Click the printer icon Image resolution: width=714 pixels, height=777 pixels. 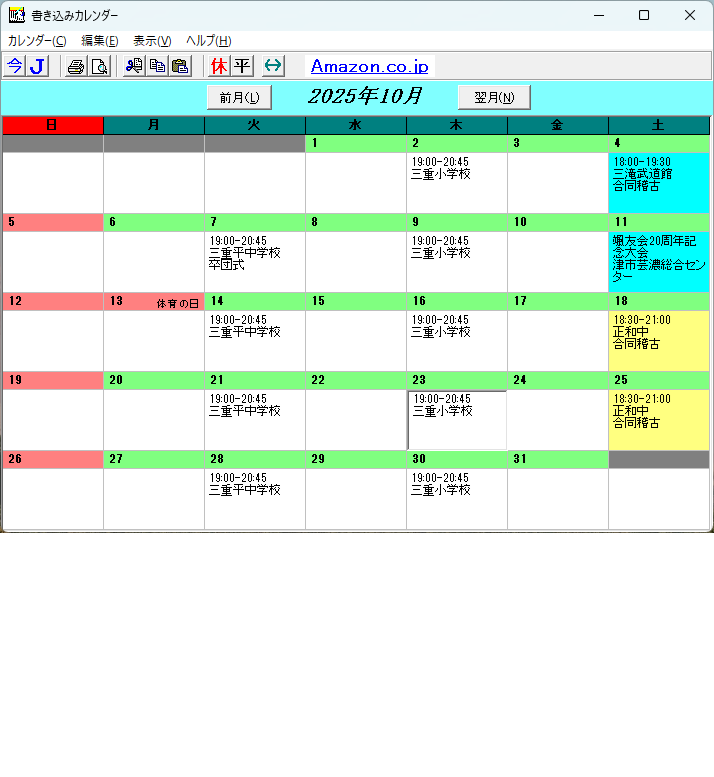click(75, 66)
